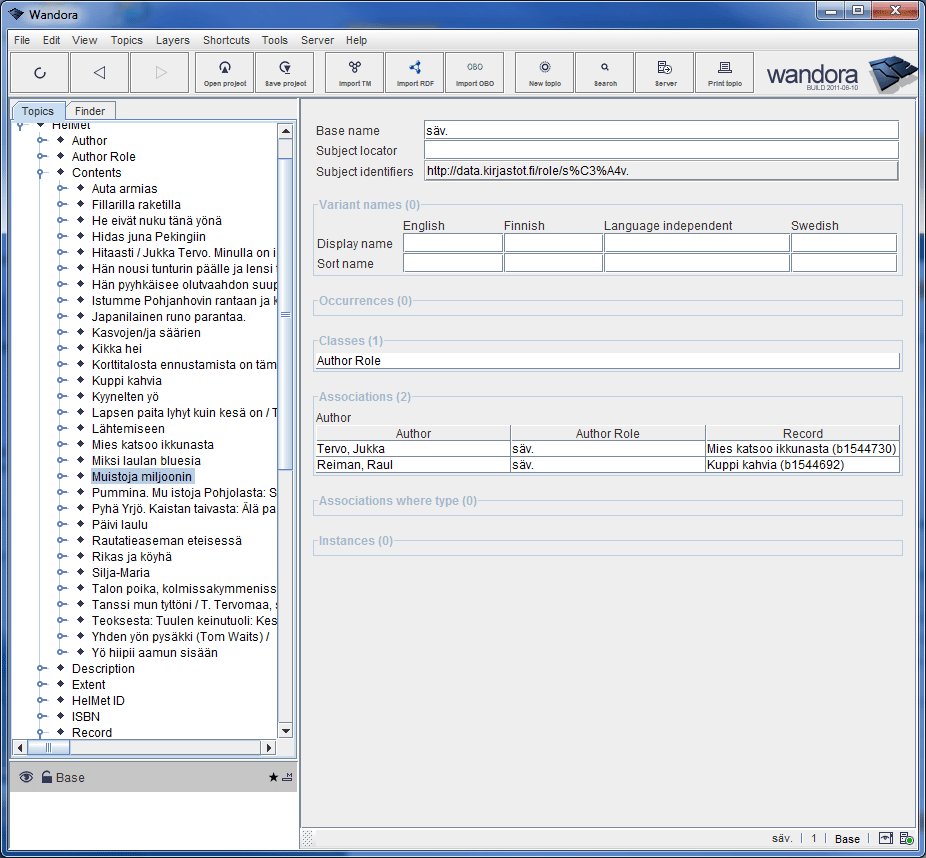Click the Open project toolbar icon

click(226, 72)
